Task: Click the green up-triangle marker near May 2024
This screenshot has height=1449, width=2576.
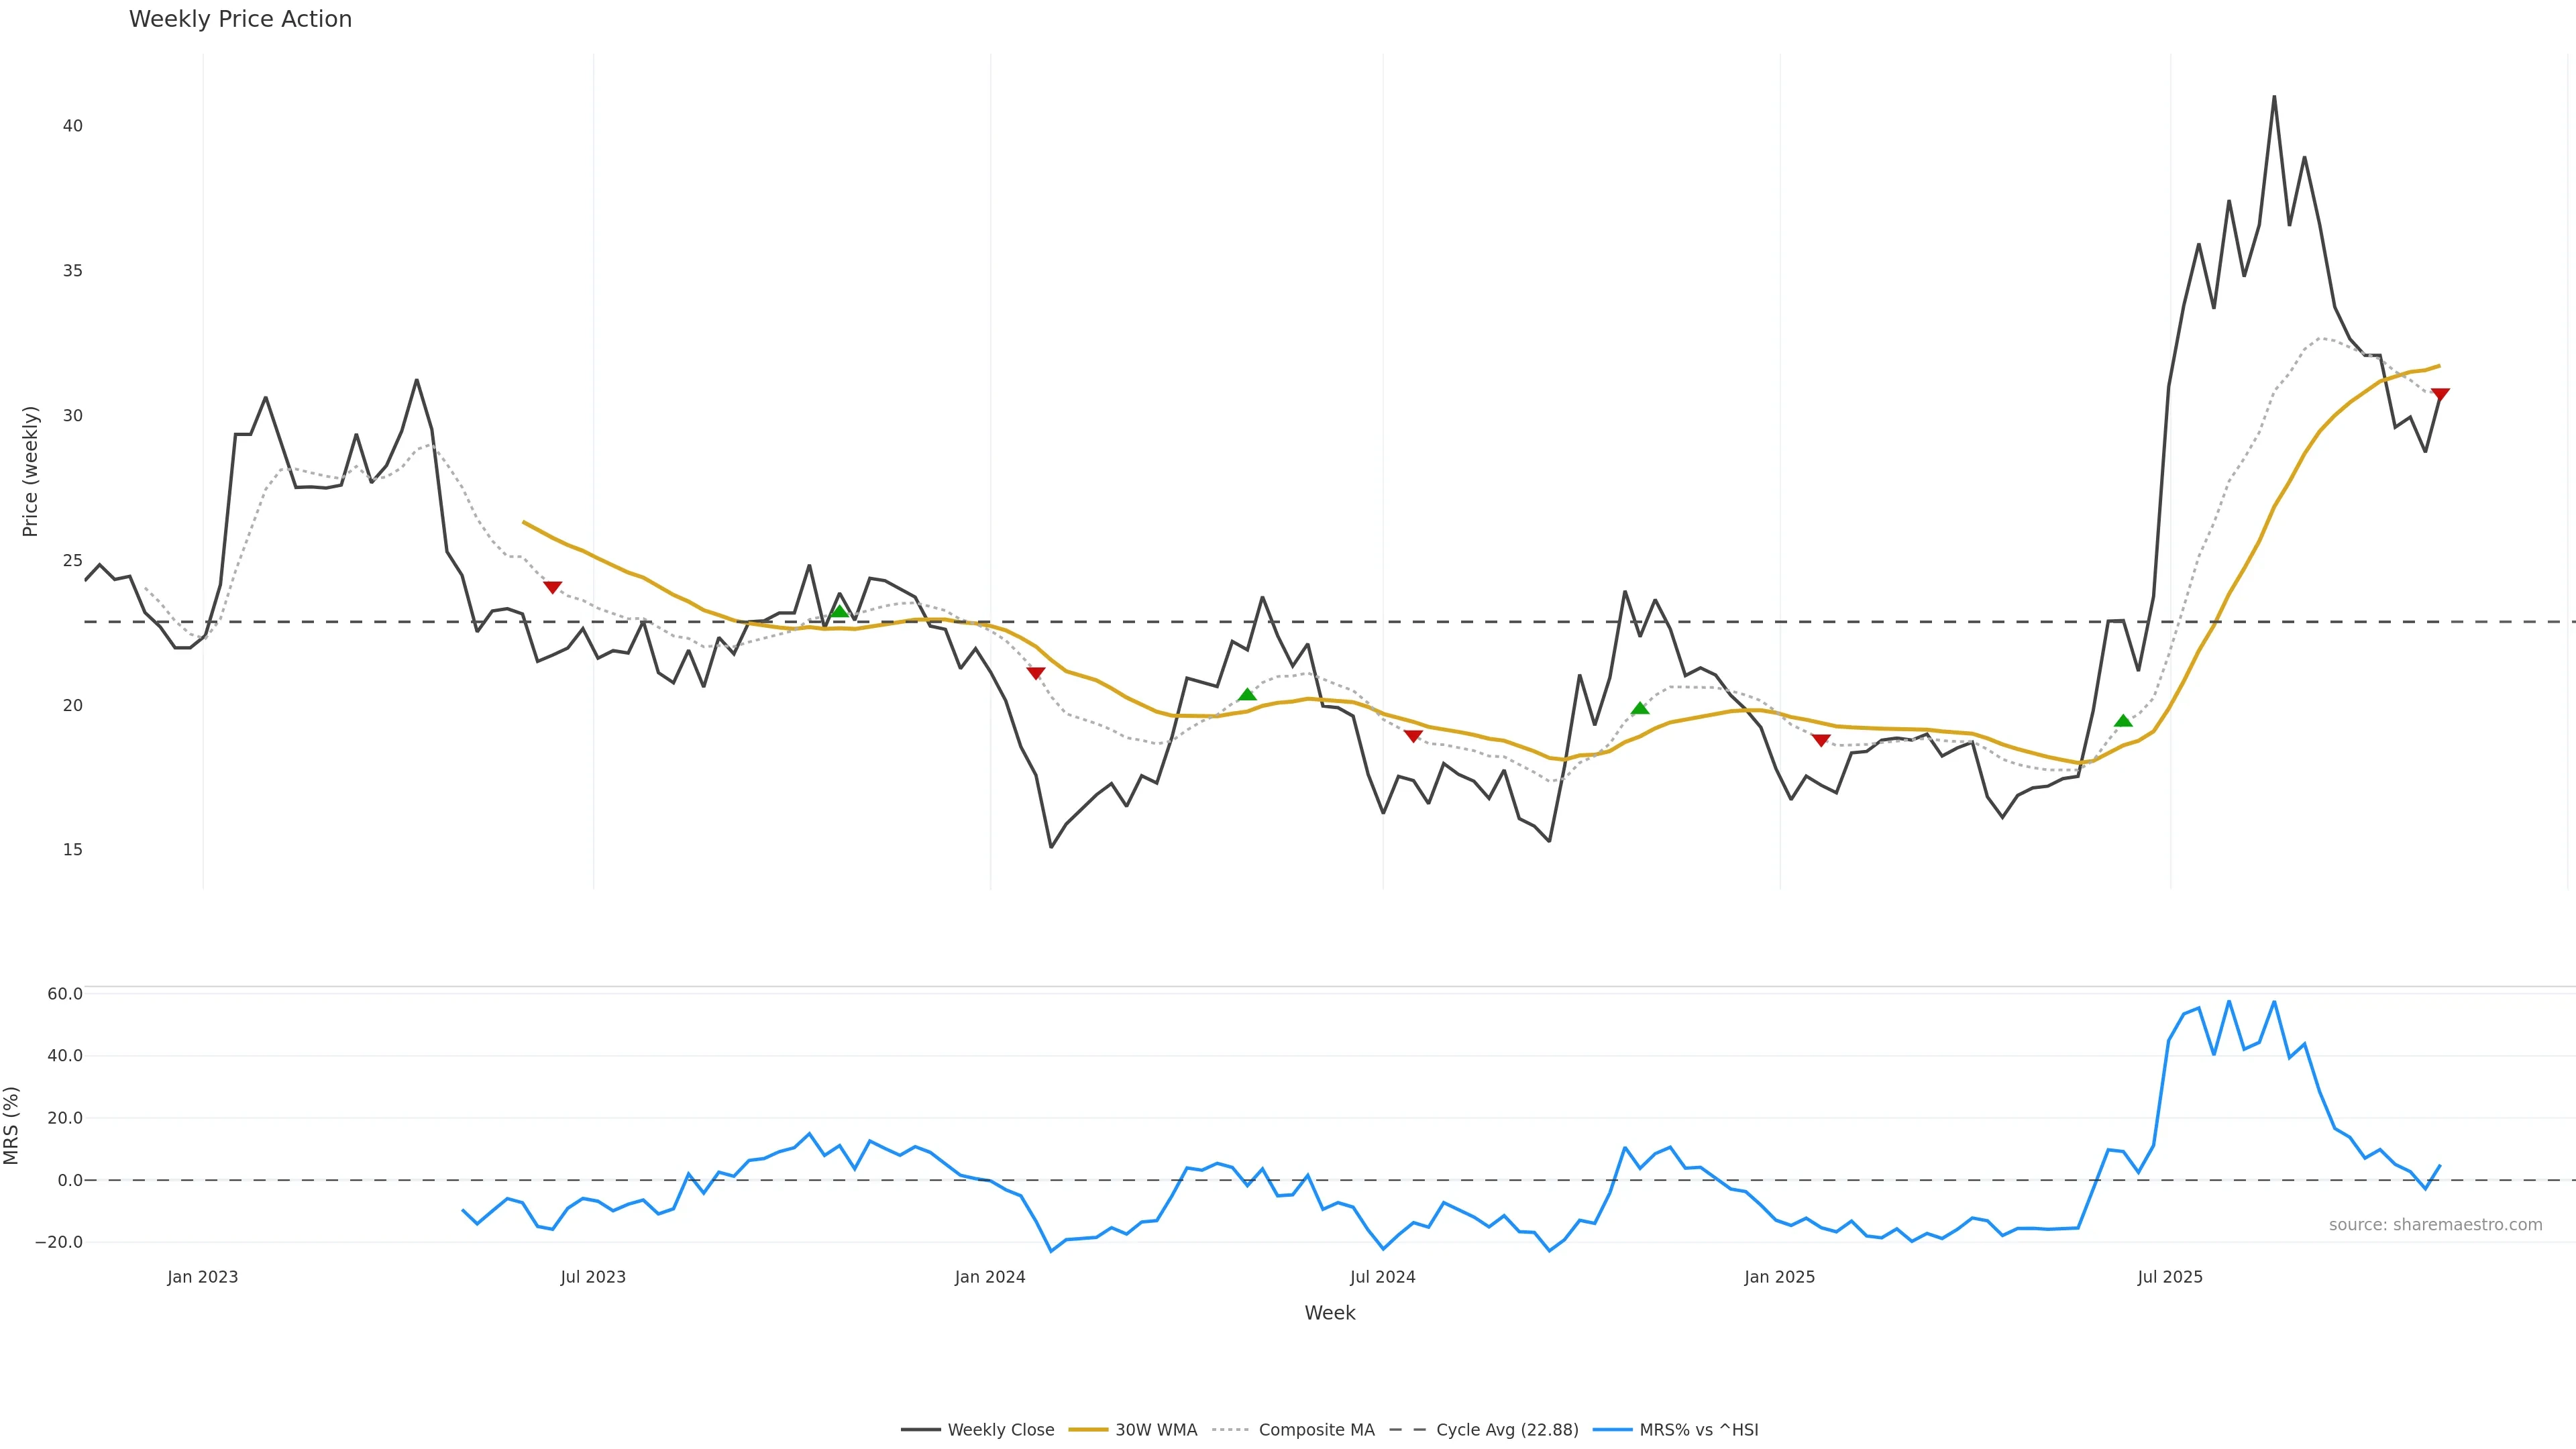Action: (x=1247, y=695)
